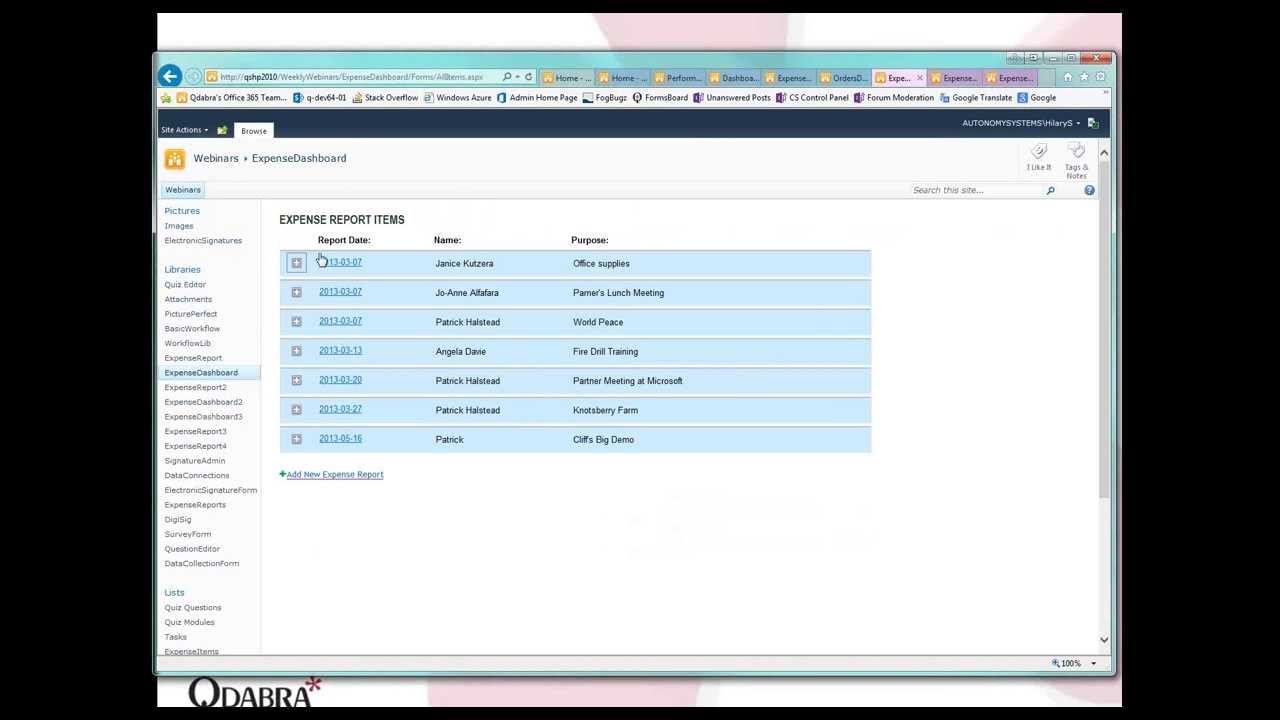Select the Browse ribbon tab
The height and width of the screenshot is (720, 1280).
254,131
